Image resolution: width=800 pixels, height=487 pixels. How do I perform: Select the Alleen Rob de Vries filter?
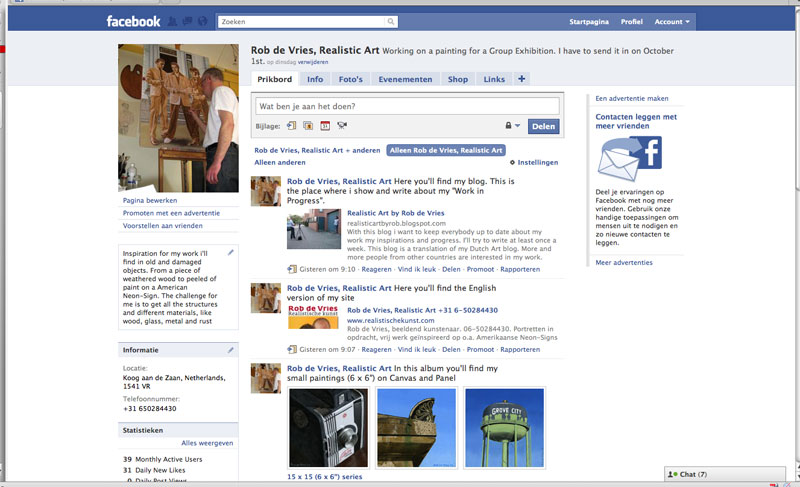point(446,150)
